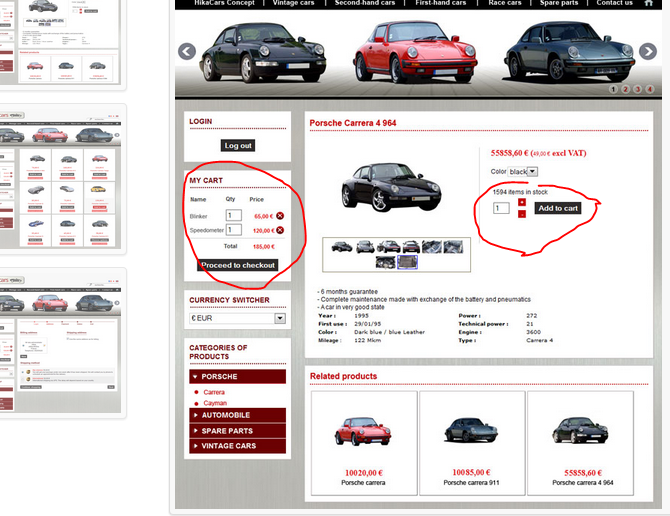Open Race cars menu item
Screen dimensions: 670x516
point(505,3)
